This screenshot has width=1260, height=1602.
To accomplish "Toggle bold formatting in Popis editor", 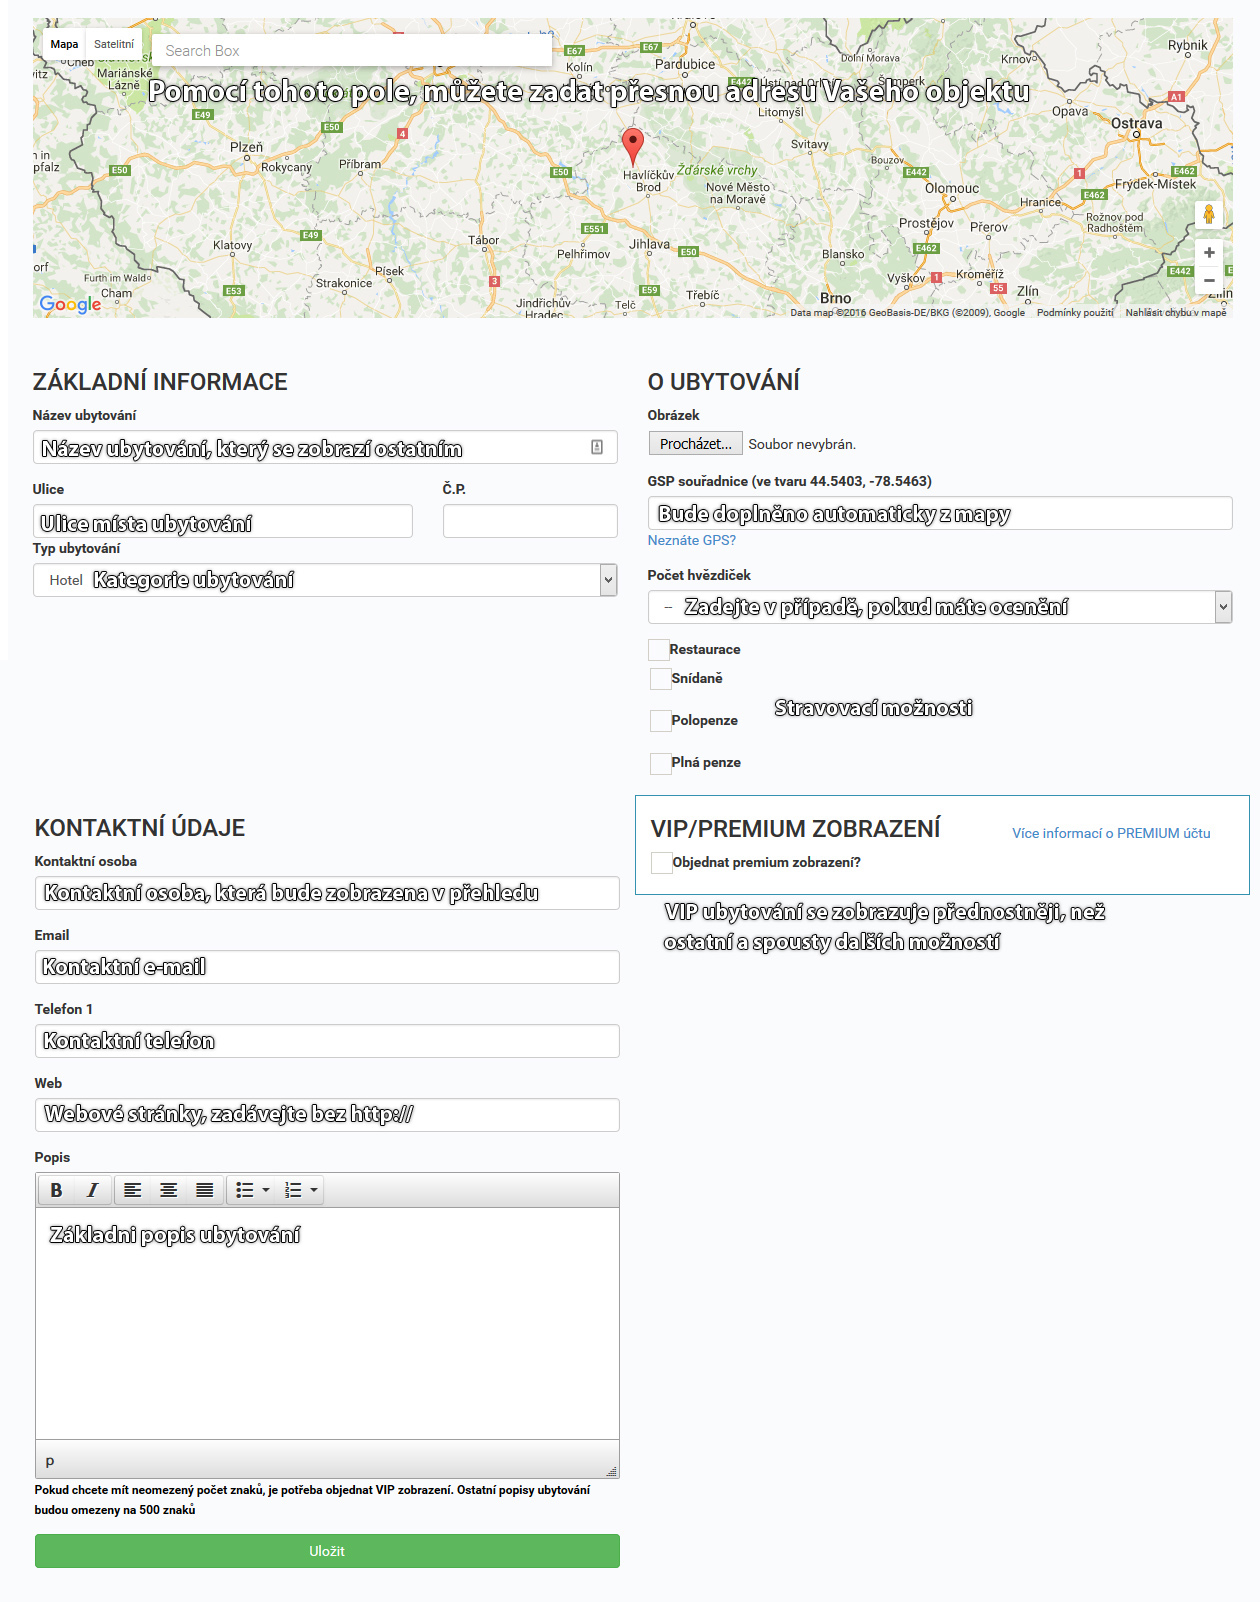I will point(56,1190).
